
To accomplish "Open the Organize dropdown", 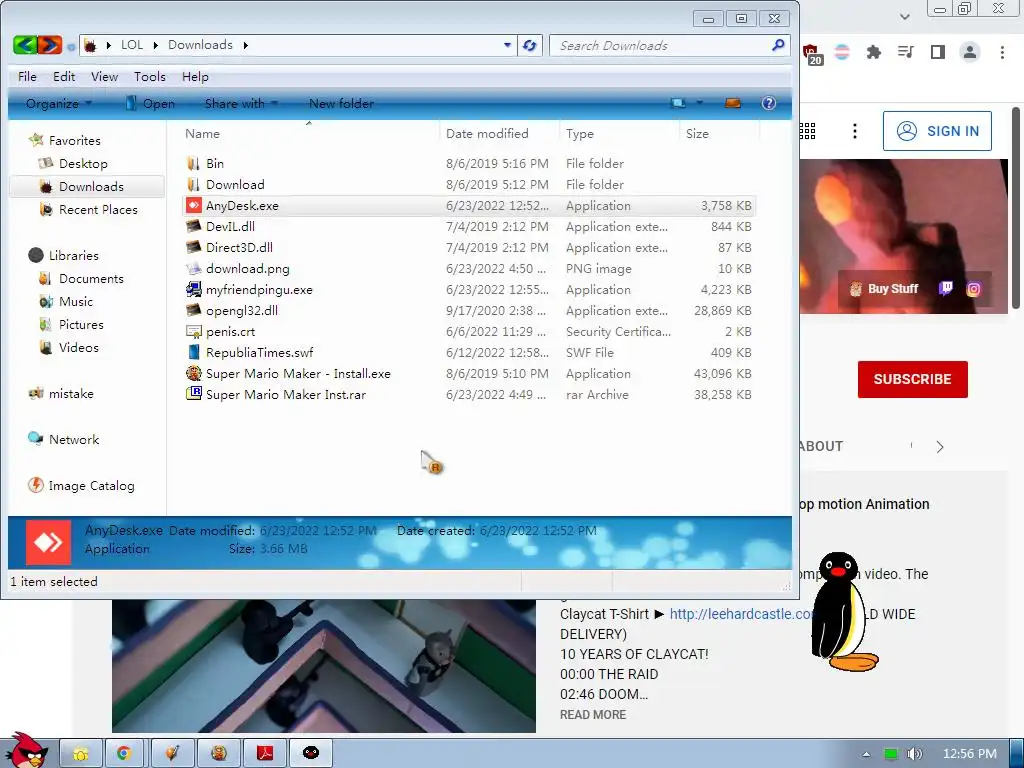I will click(59, 103).
